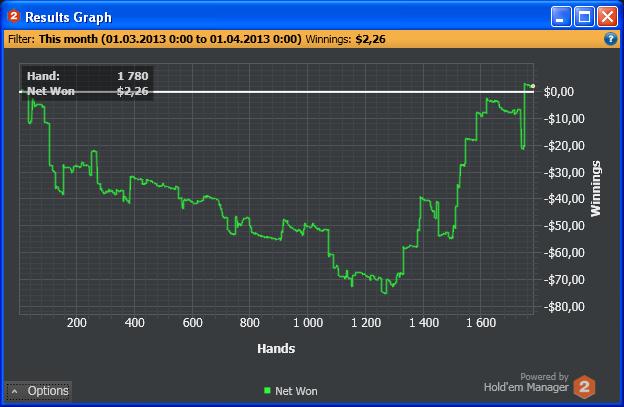Click the -$80,00 axis label
Screen dimensions: 624x407
564,307
